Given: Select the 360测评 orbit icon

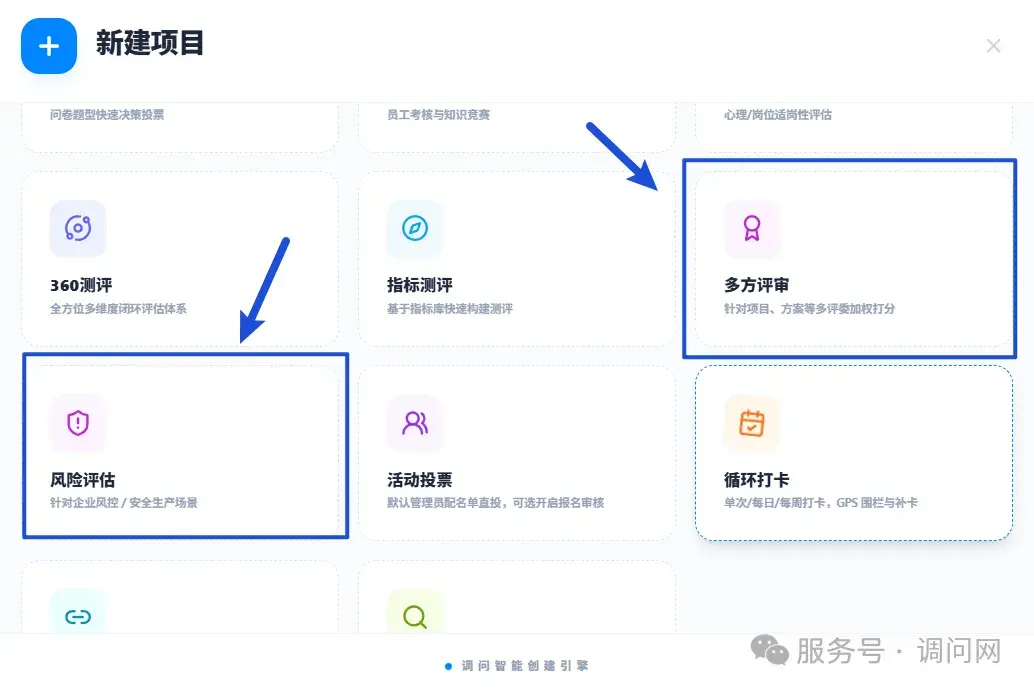Looking at the screenshot, I should pos(78,228).
